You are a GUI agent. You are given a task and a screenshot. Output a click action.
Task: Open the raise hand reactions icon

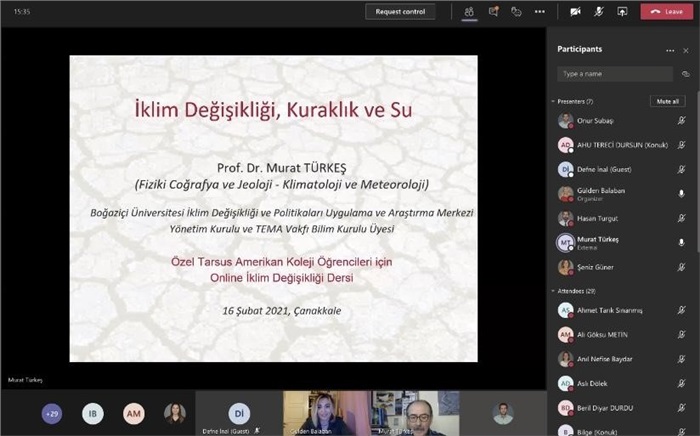516,12
